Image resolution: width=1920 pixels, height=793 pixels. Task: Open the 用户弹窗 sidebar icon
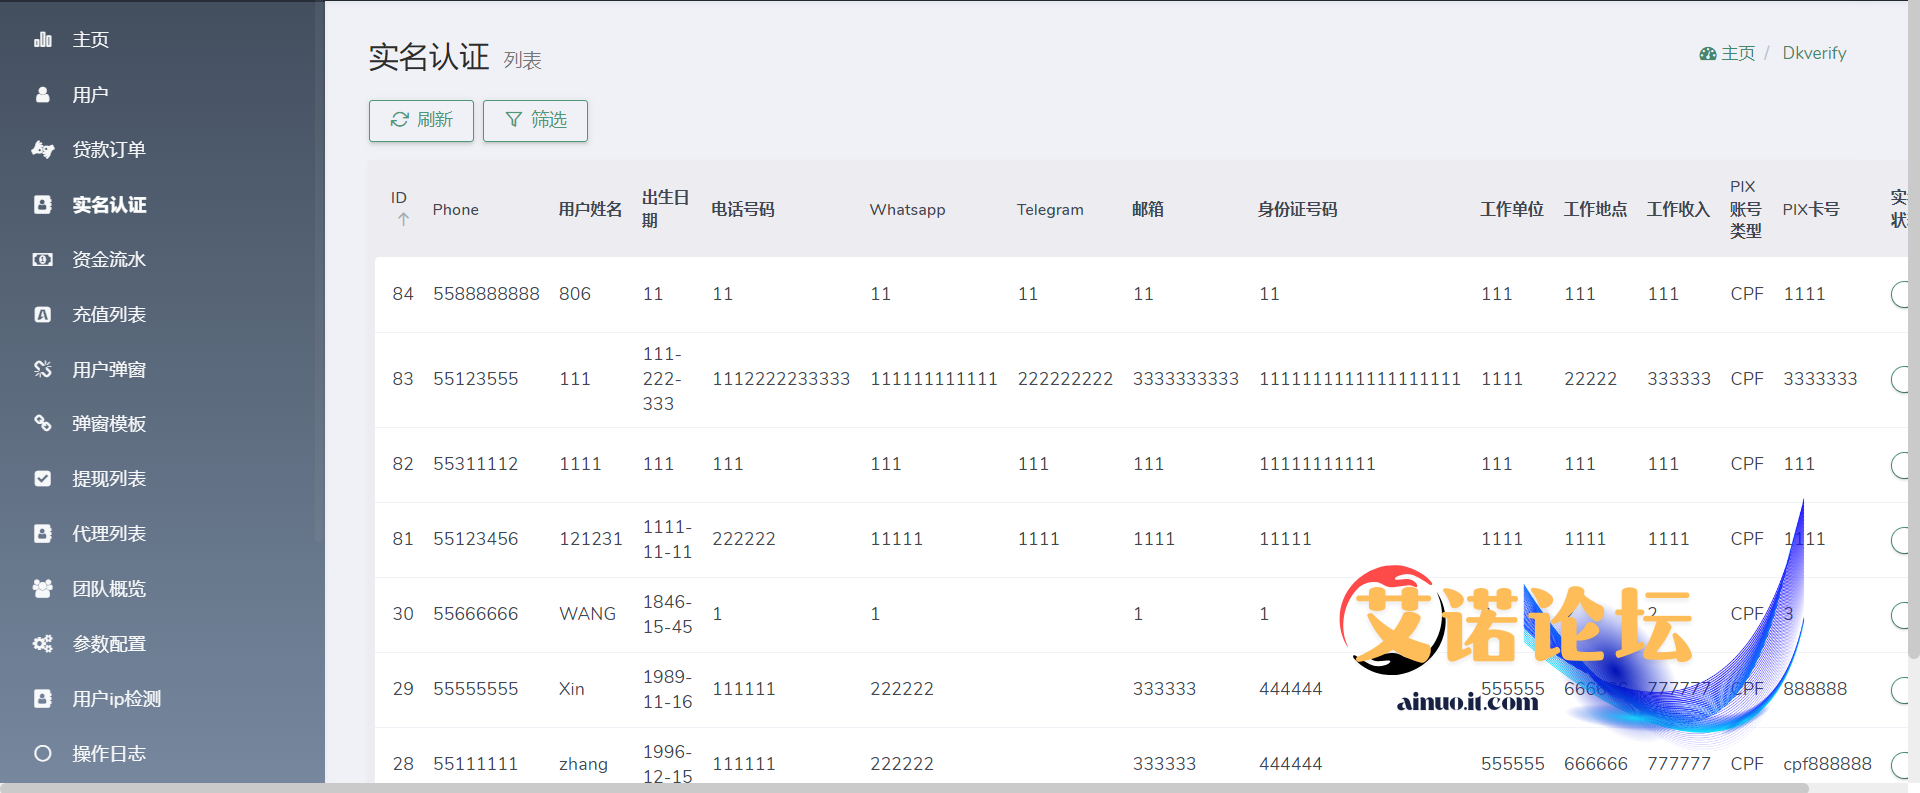pos(43,369)
